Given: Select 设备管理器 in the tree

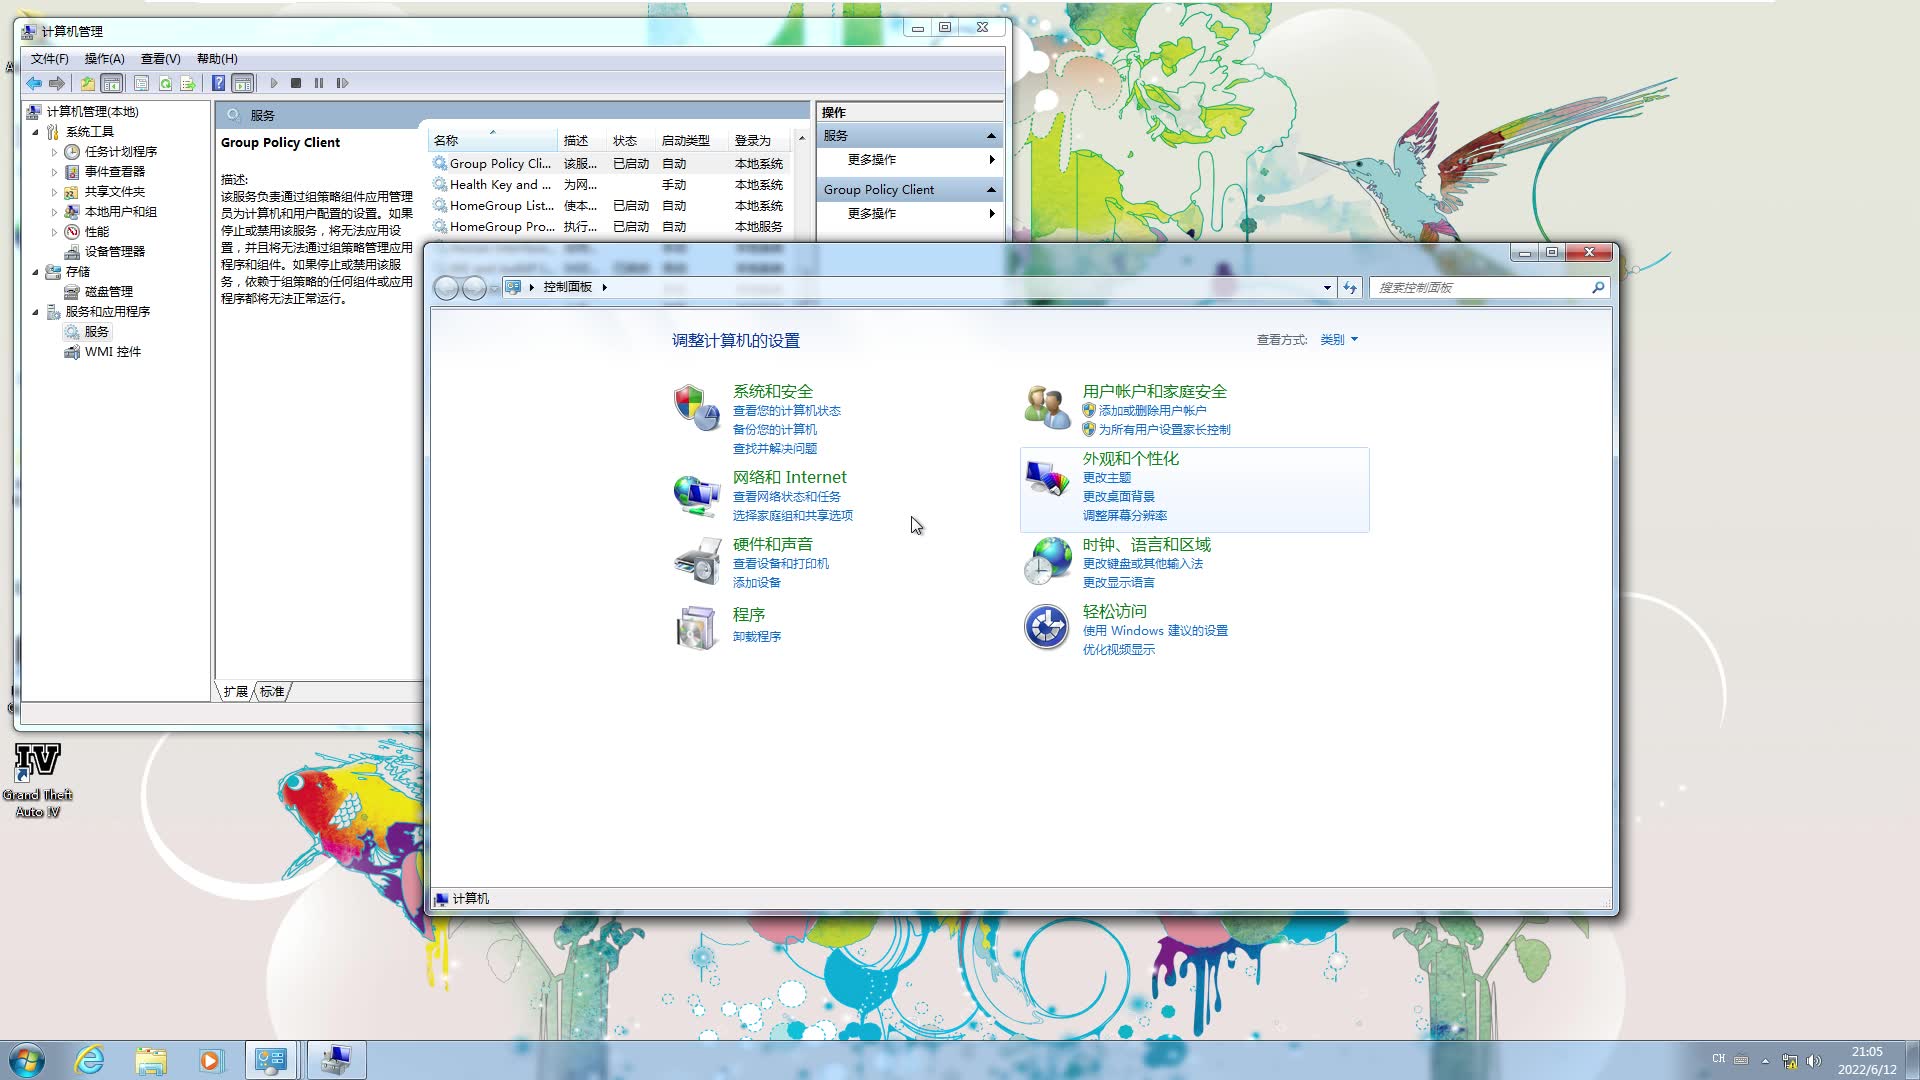Looking at the screenshot, I should (114, 251).
